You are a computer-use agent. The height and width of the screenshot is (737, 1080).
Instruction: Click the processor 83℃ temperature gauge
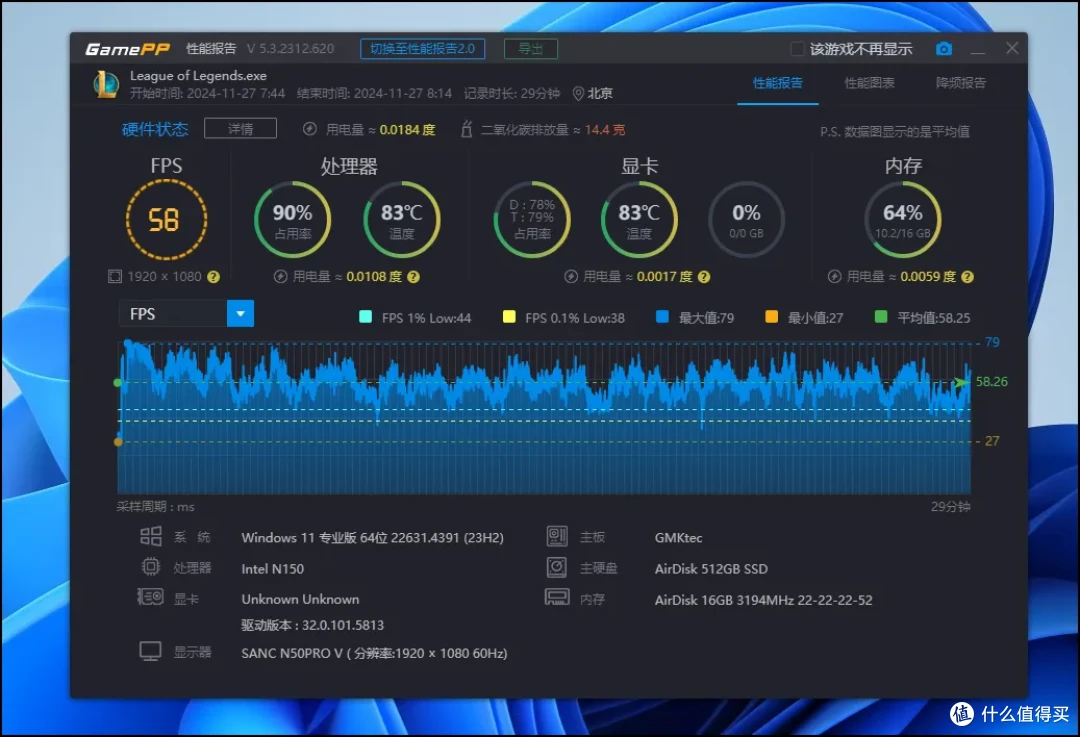click(x=402, y=220)
